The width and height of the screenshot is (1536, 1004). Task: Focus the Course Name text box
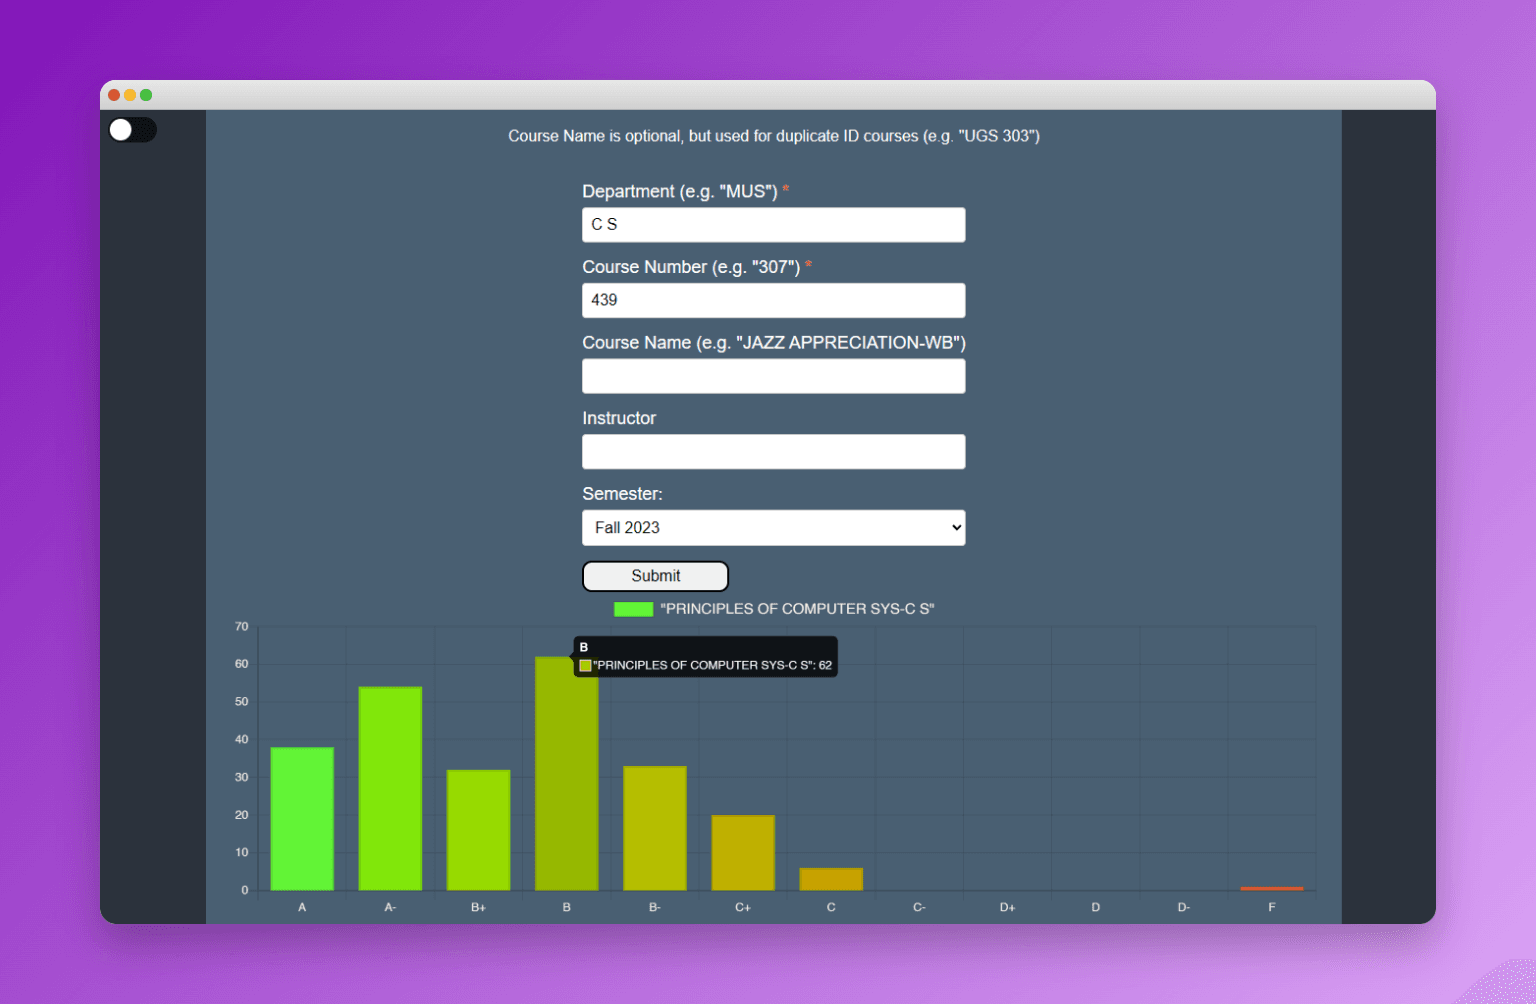pyautogui.click(x=773, y=376)
